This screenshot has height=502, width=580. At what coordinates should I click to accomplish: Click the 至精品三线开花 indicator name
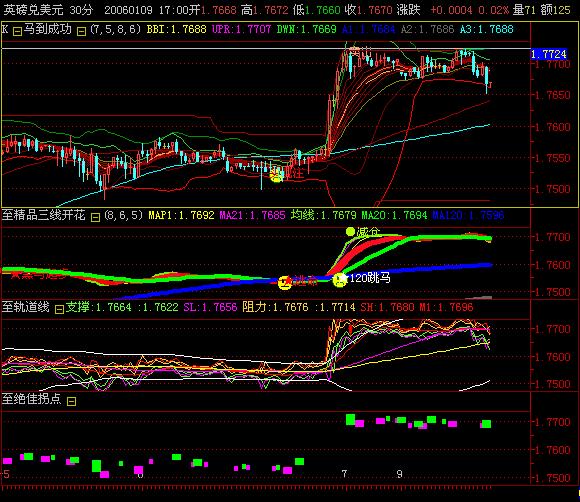tap(44, 215)
